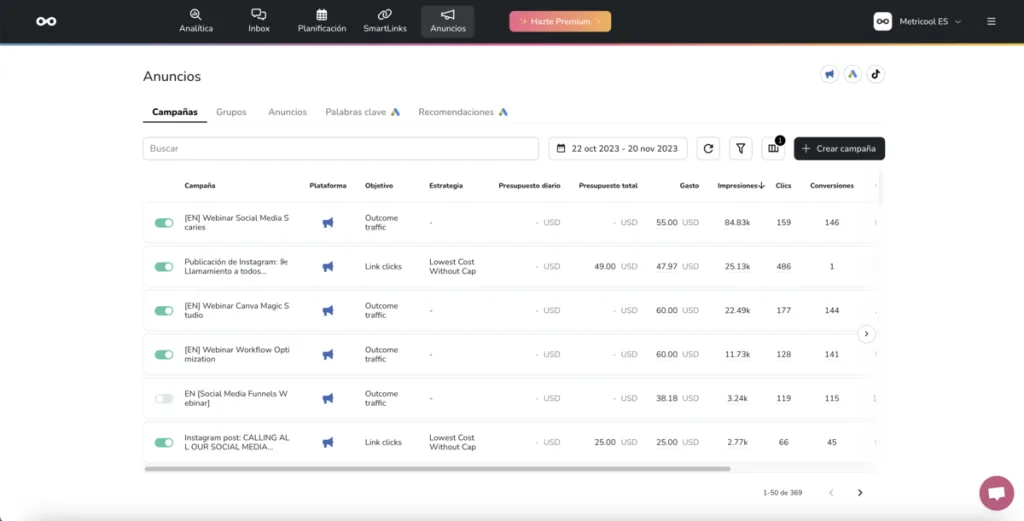Open the hamburger menu
This screenshot has height=521, width=1024.
(x=991, y=22)
